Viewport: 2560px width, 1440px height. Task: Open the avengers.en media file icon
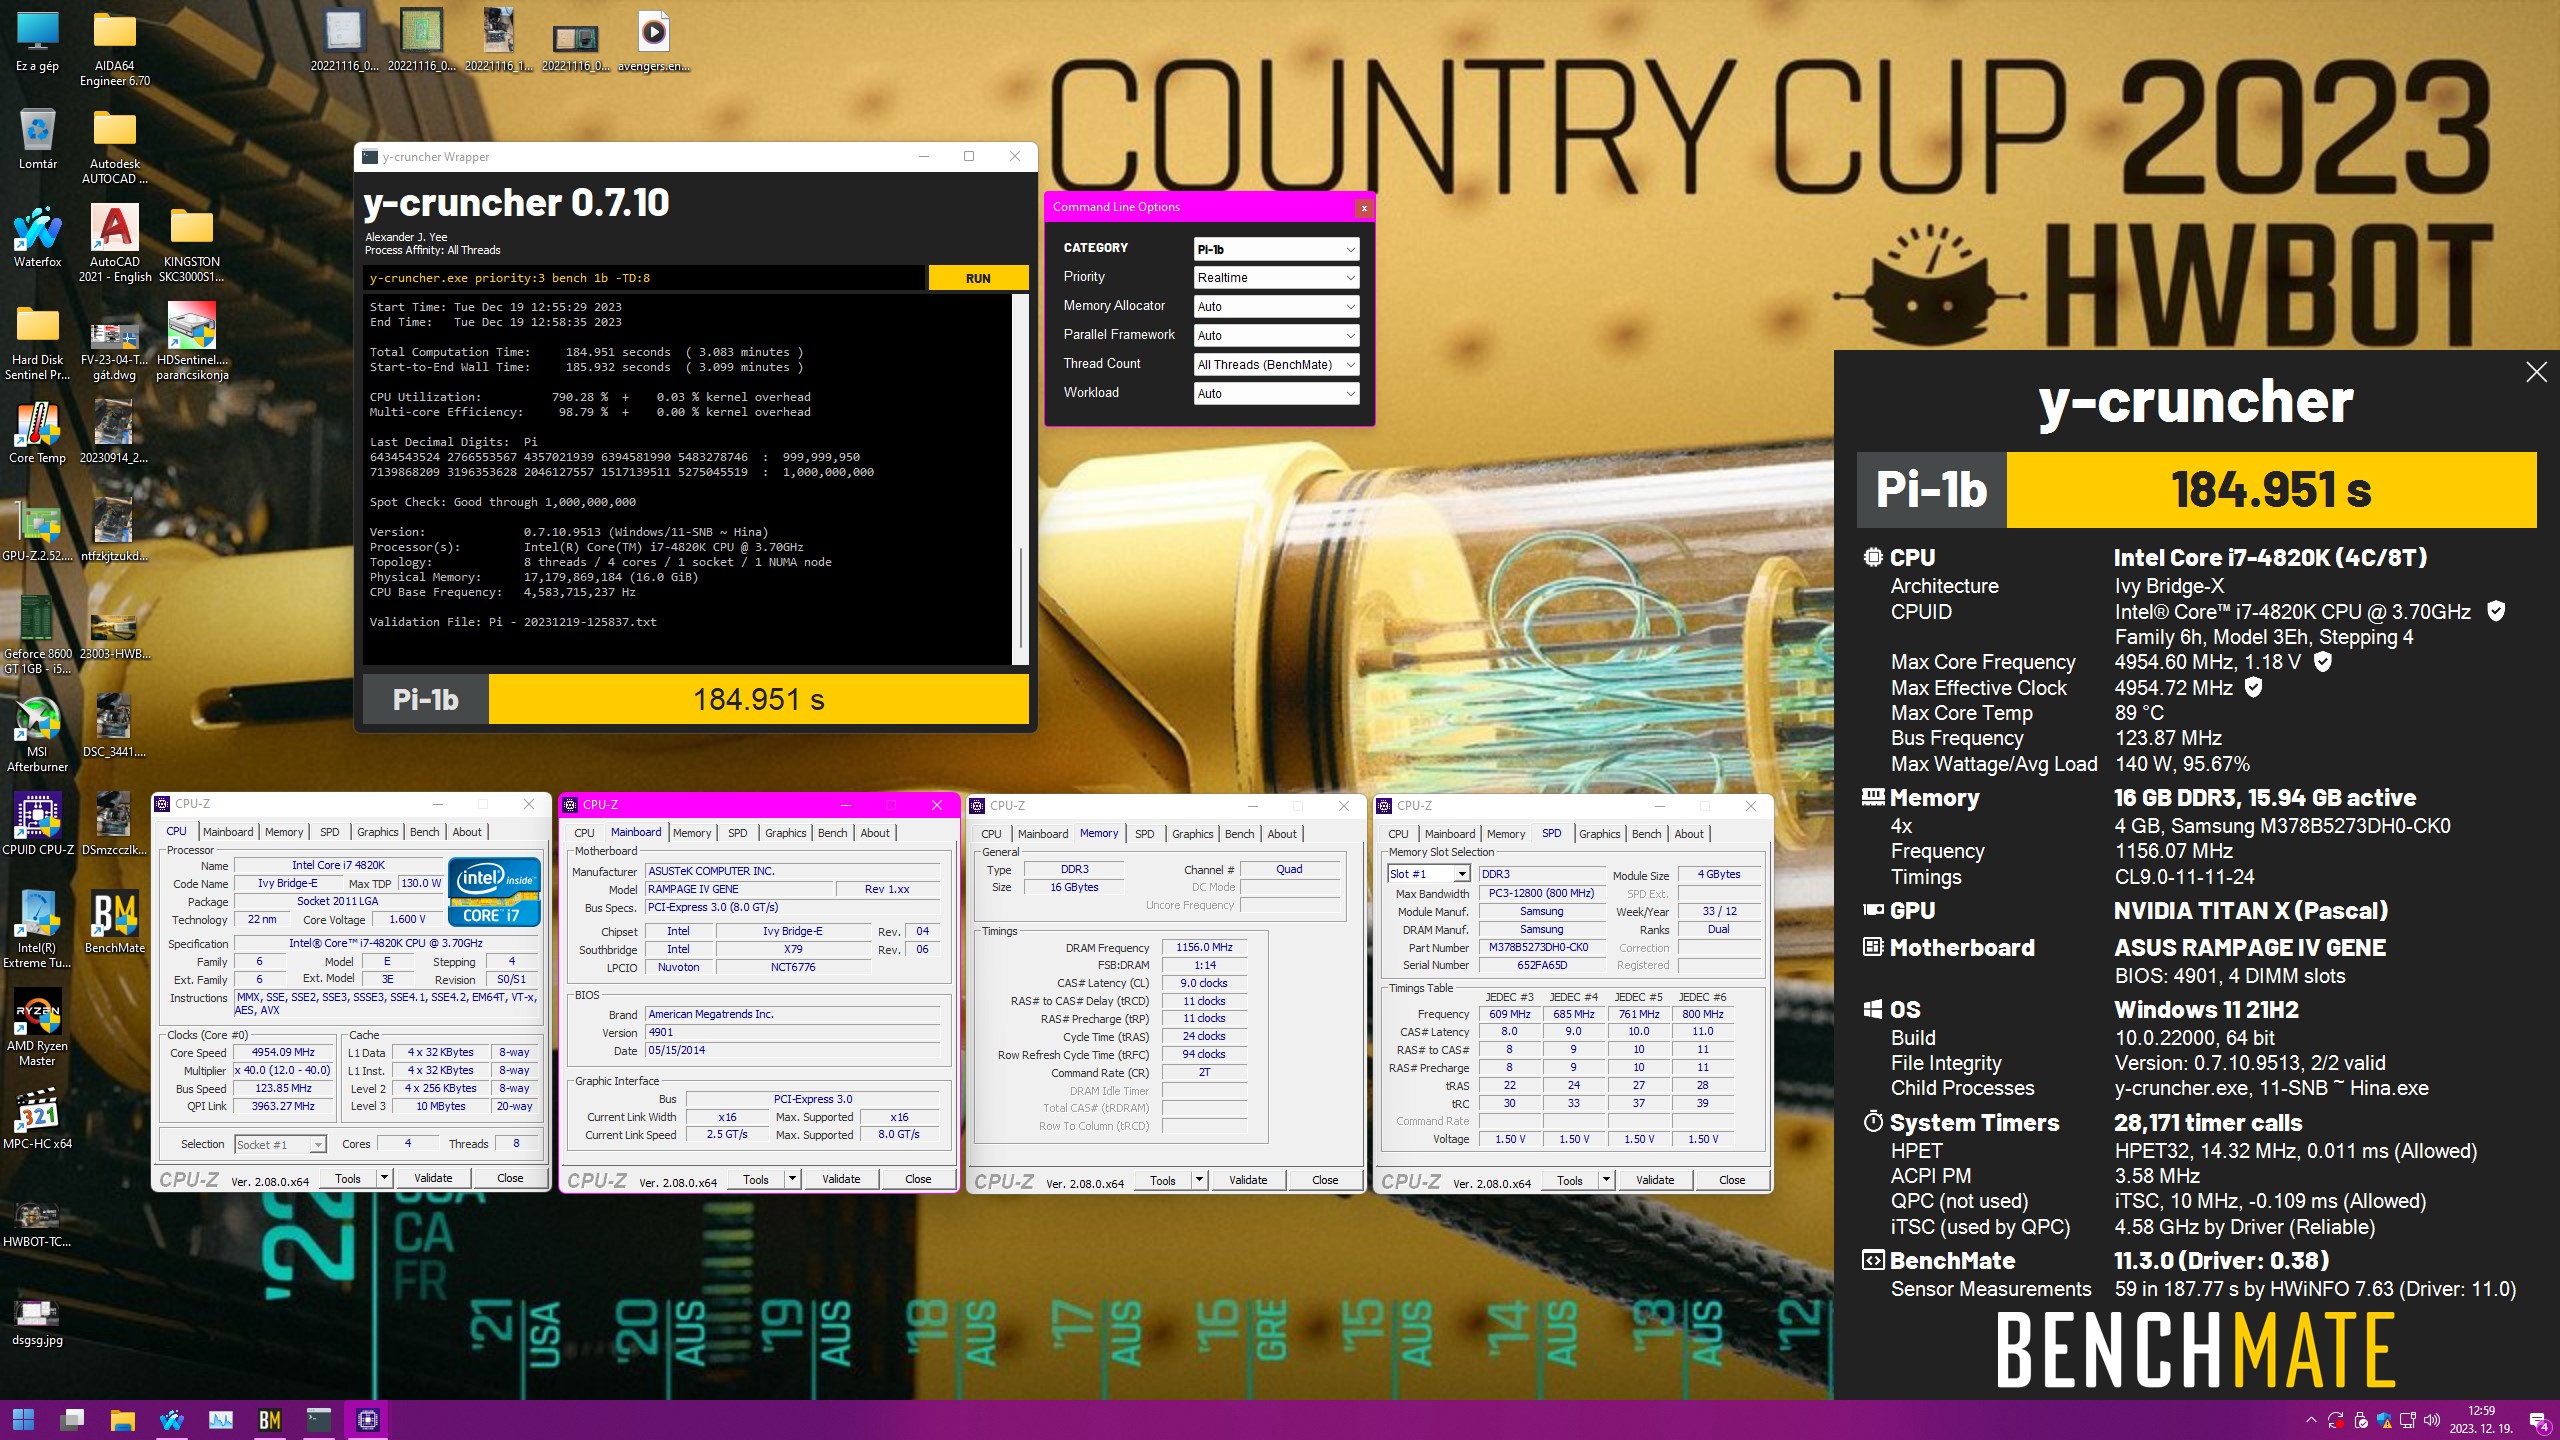pyautogui.click(x=653, y=42)
